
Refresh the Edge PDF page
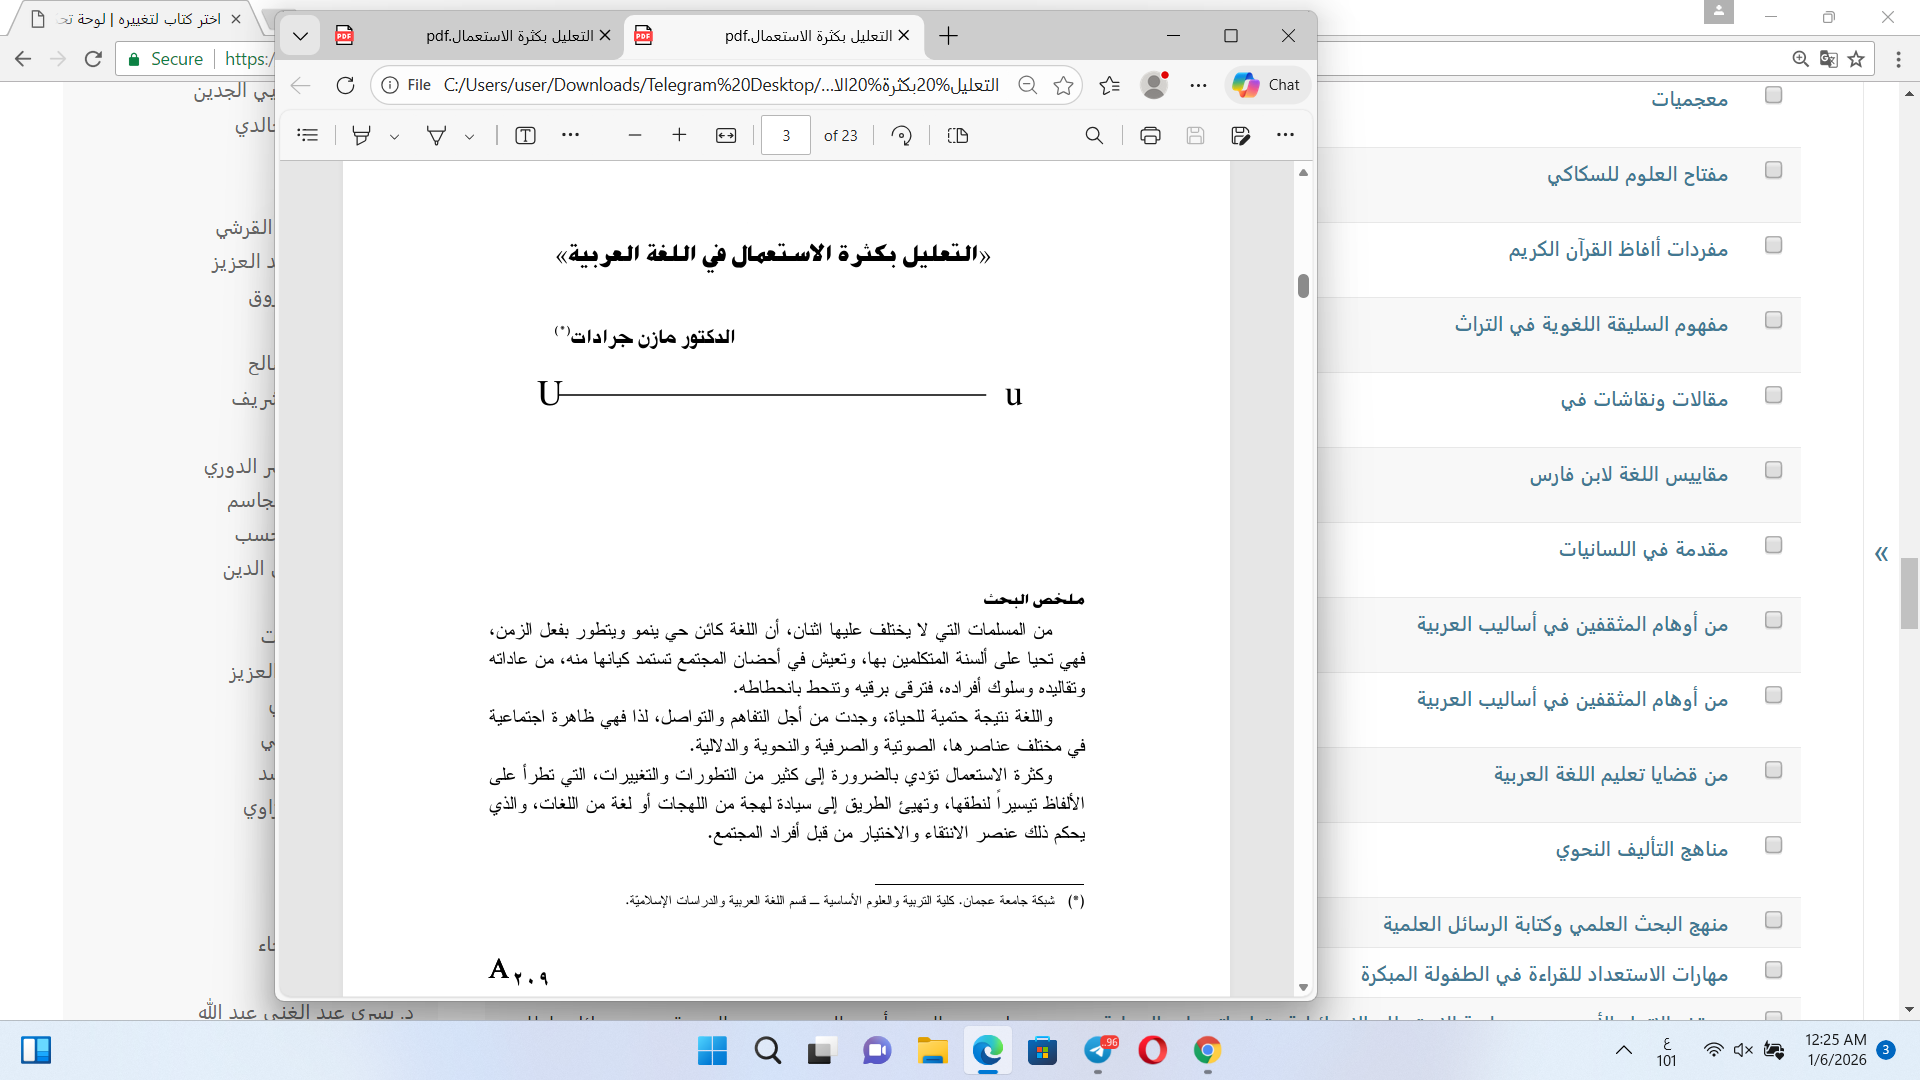(x=345, y=85)
